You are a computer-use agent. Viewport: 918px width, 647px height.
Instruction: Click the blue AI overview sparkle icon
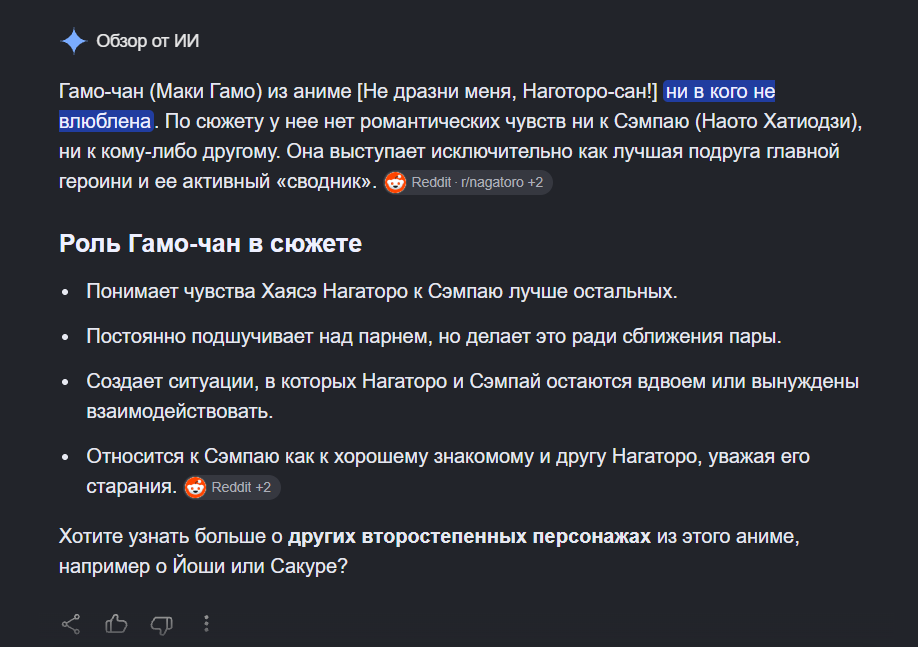[74, 41]
